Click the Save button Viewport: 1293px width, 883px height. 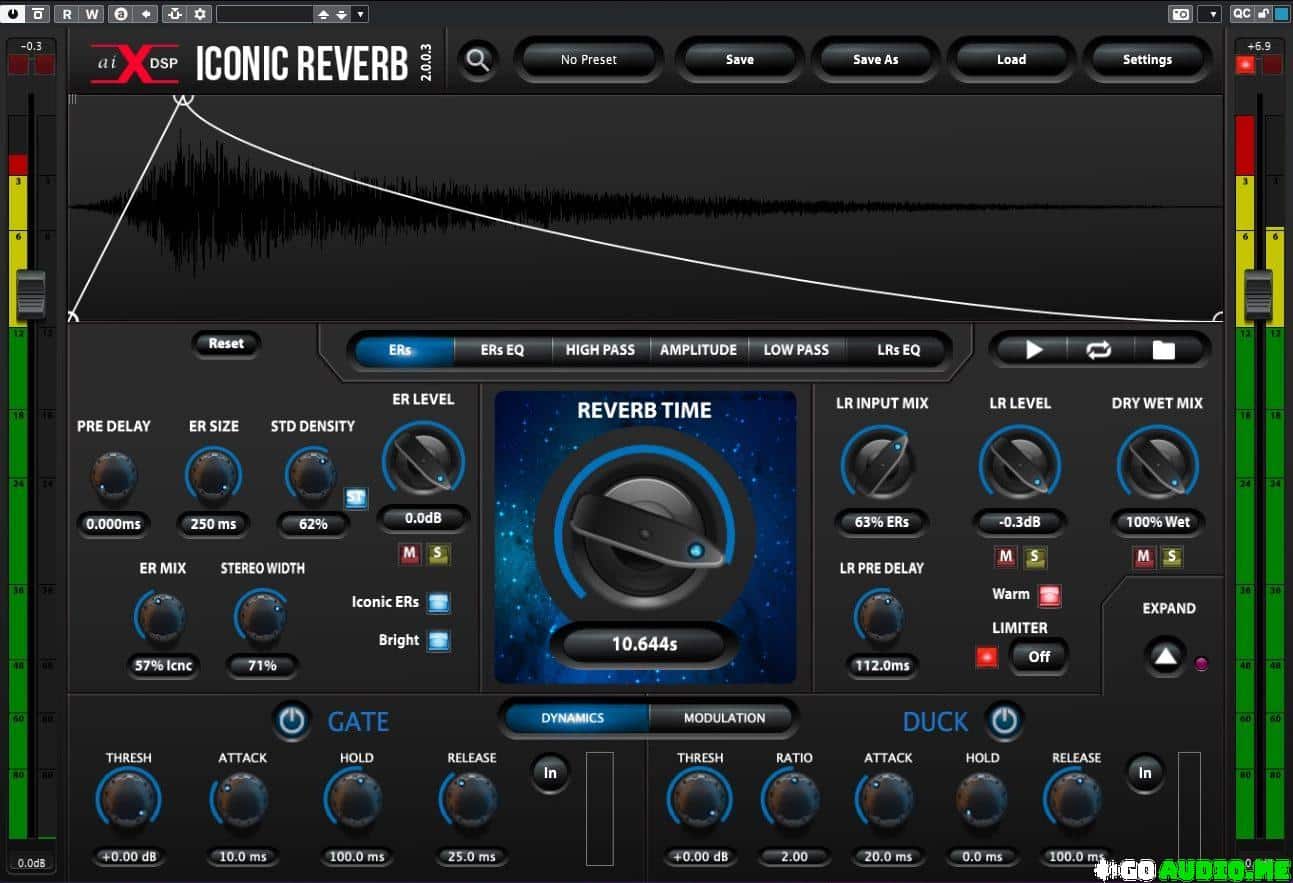click(x=740, y=60)
